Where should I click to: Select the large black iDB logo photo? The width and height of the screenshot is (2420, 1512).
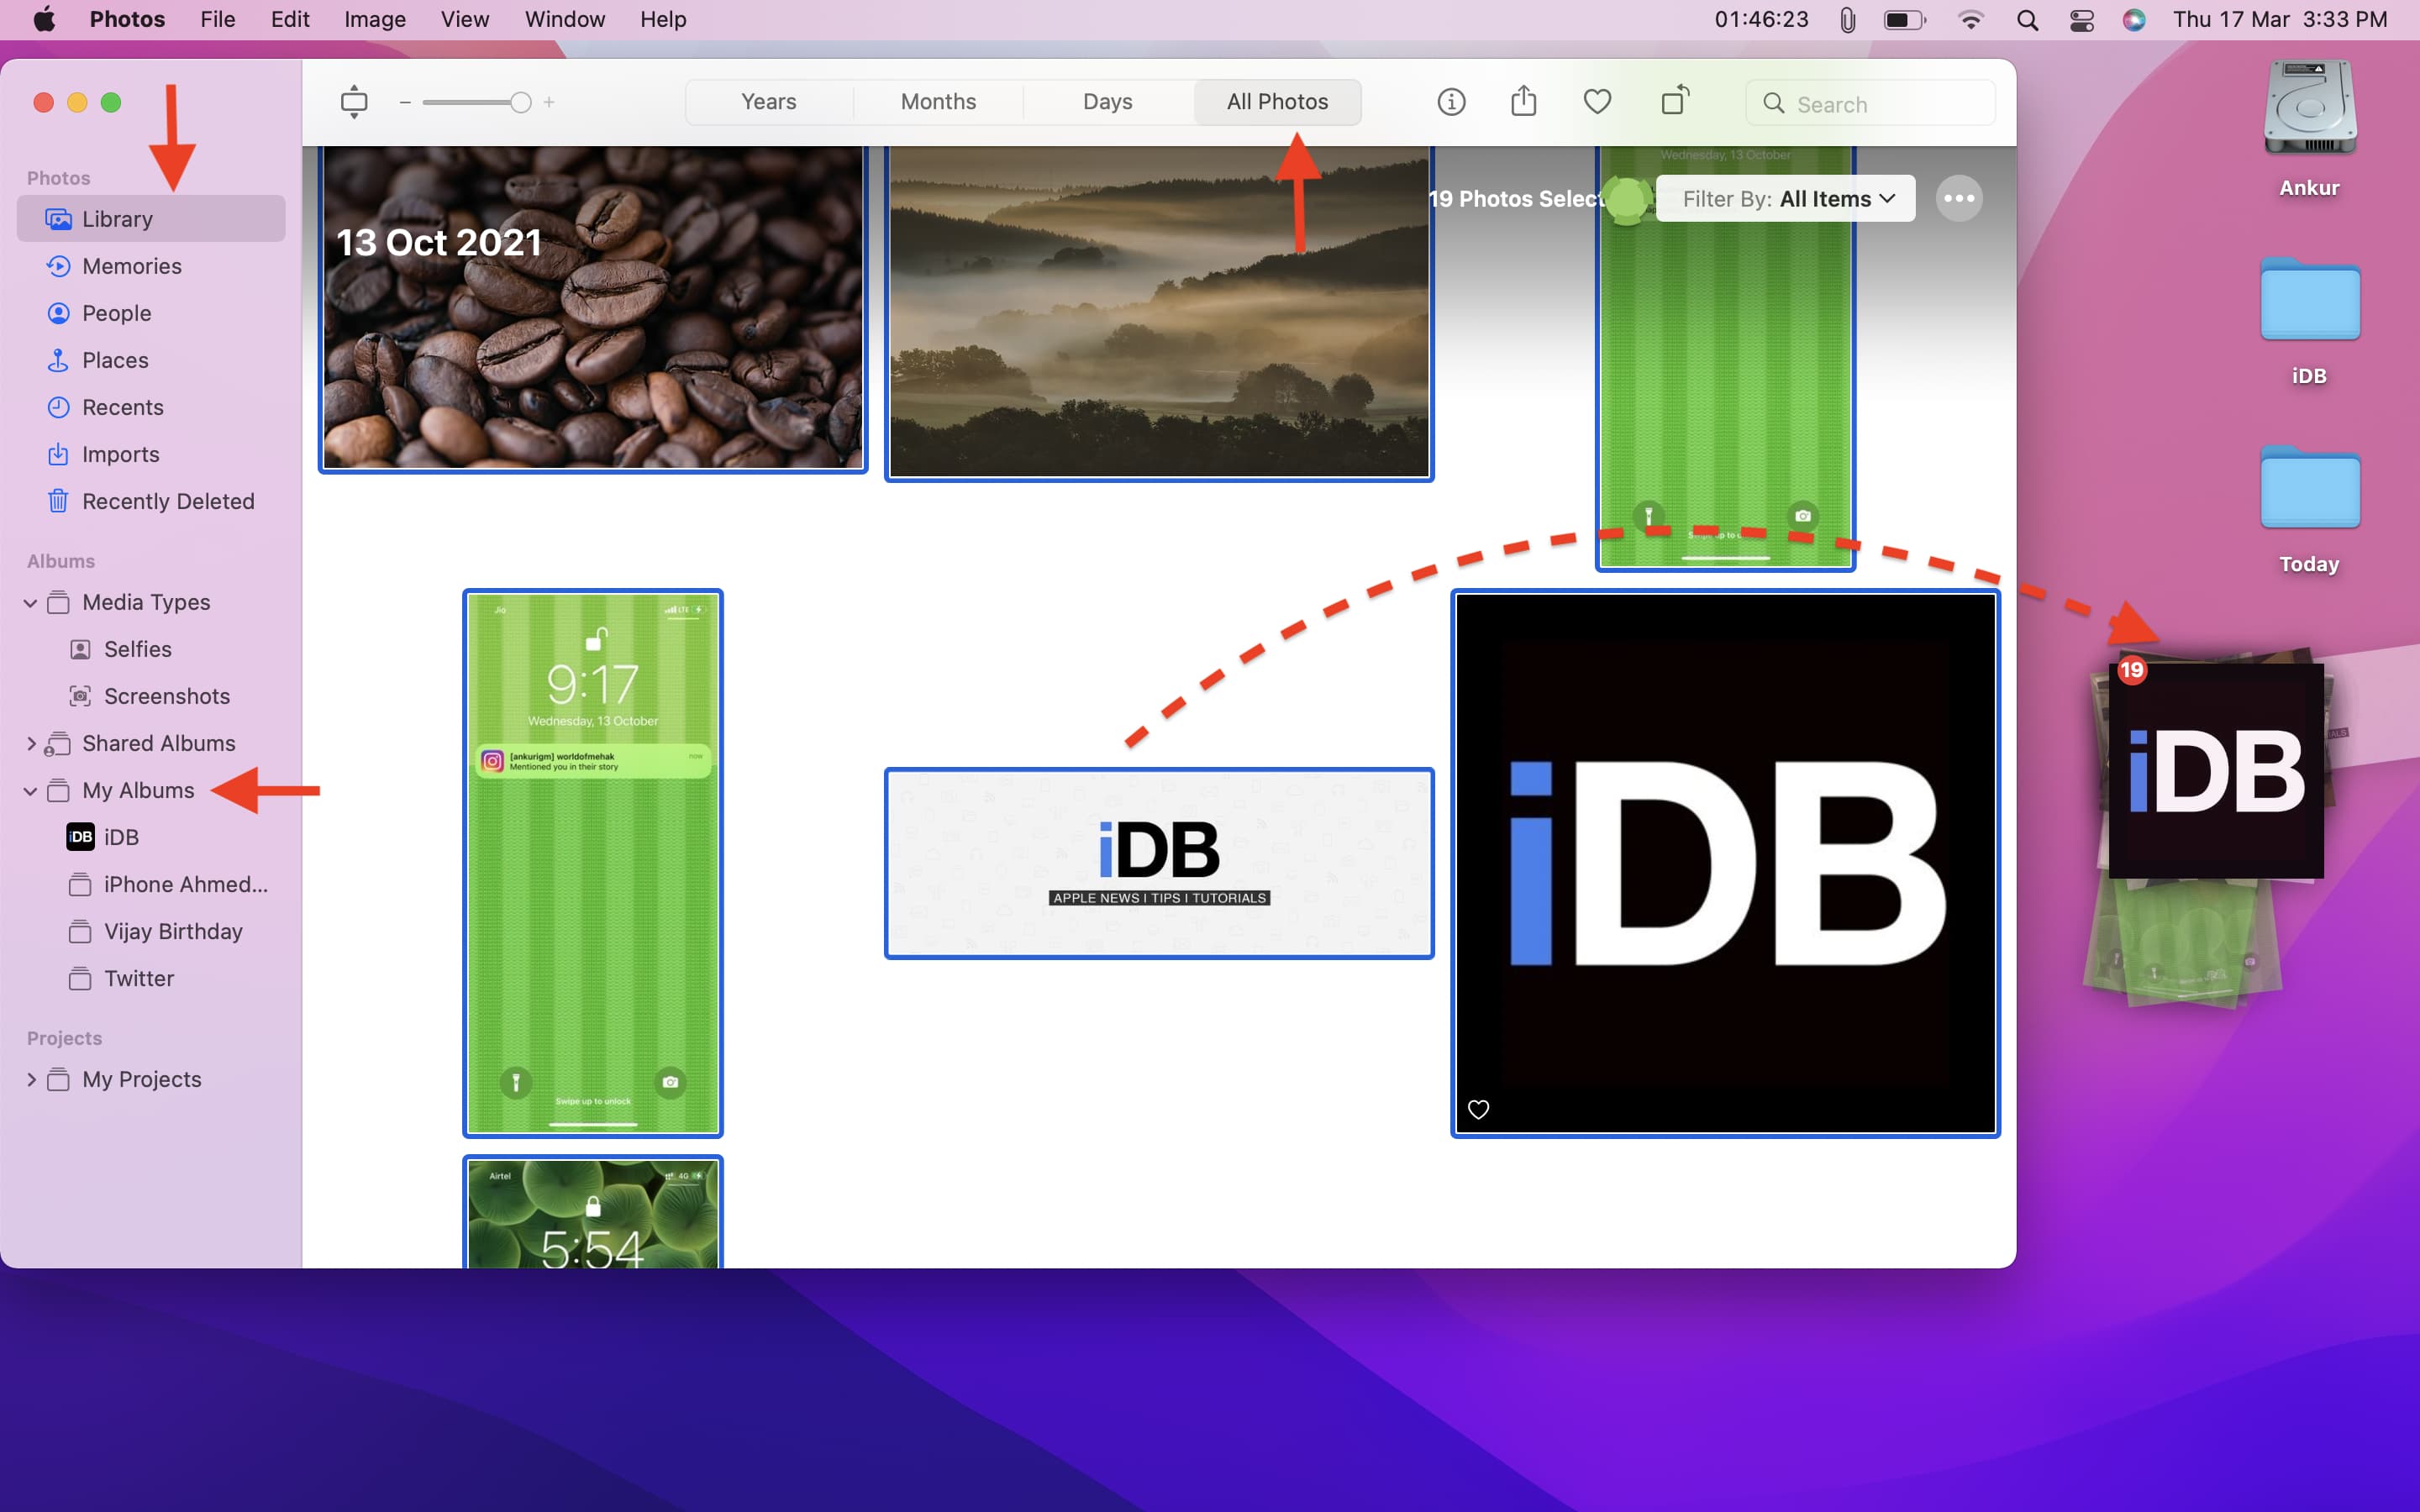click(1725, 863)
